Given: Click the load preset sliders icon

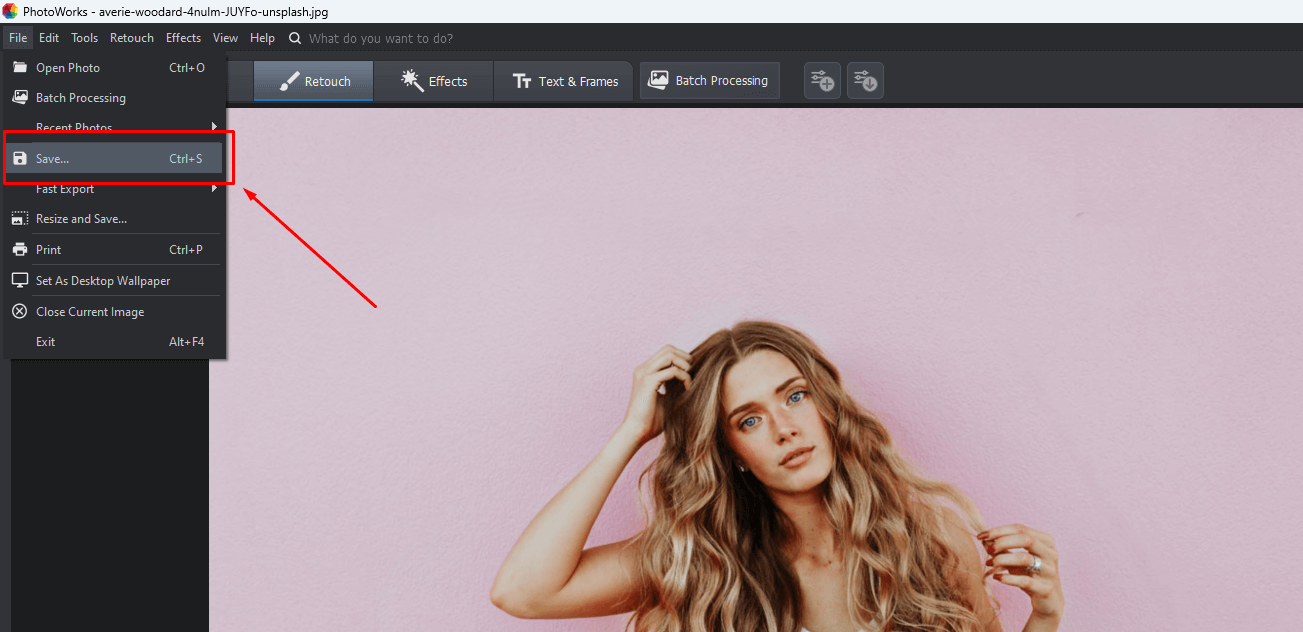Looking at the screenshot, I should click(x=865, y=81).
